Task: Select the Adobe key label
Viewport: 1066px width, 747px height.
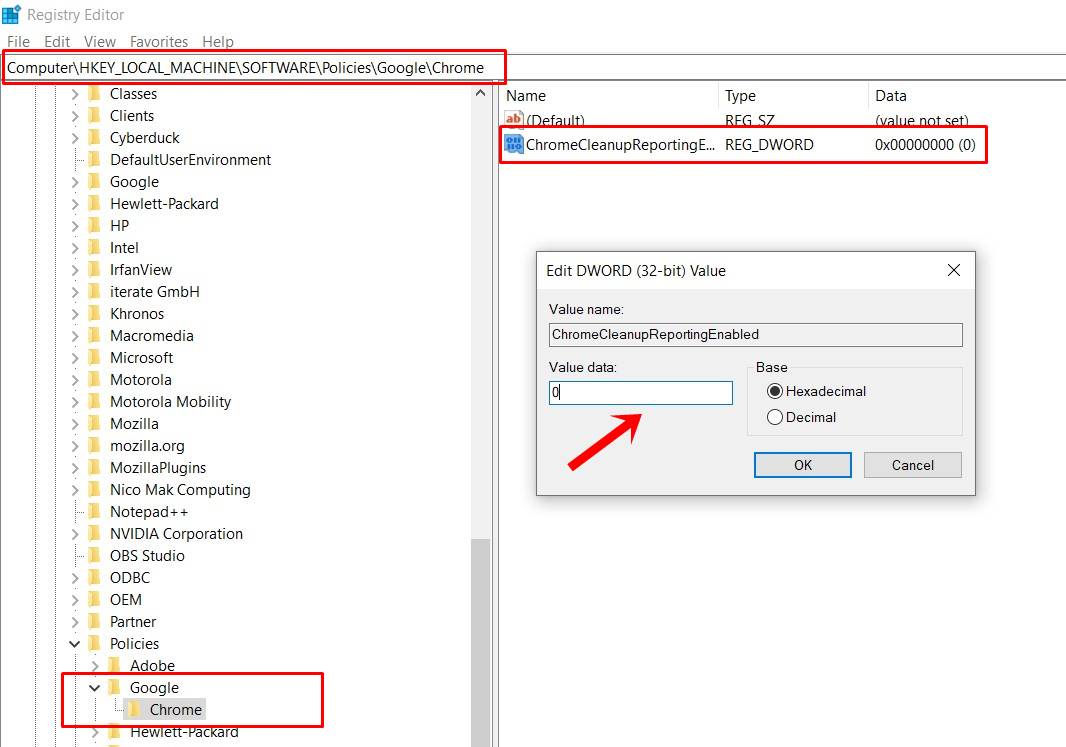Action: (x=152, y=666)
